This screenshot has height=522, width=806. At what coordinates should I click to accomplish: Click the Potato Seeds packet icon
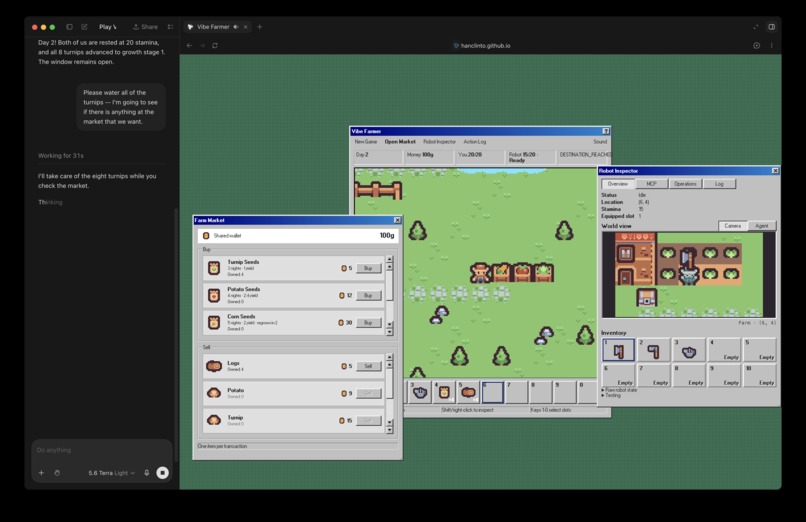point(214,295)
